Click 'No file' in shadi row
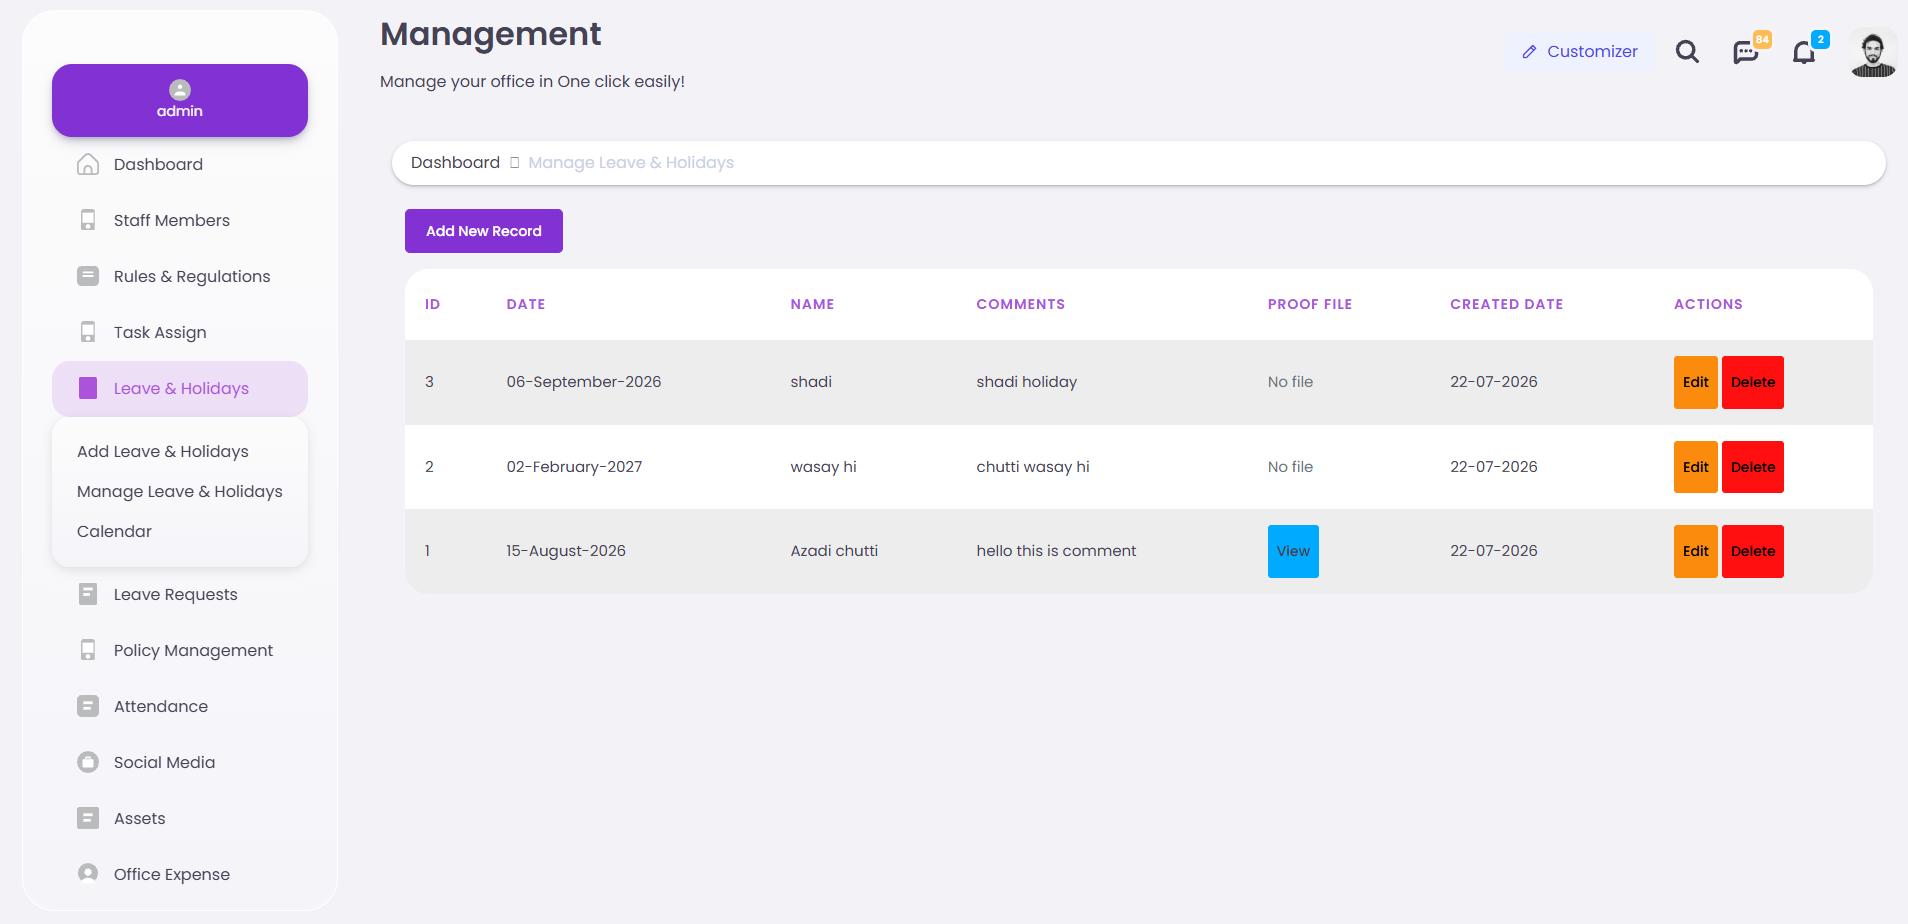Screen dimensions: 1908x924 click(1290, 382)
